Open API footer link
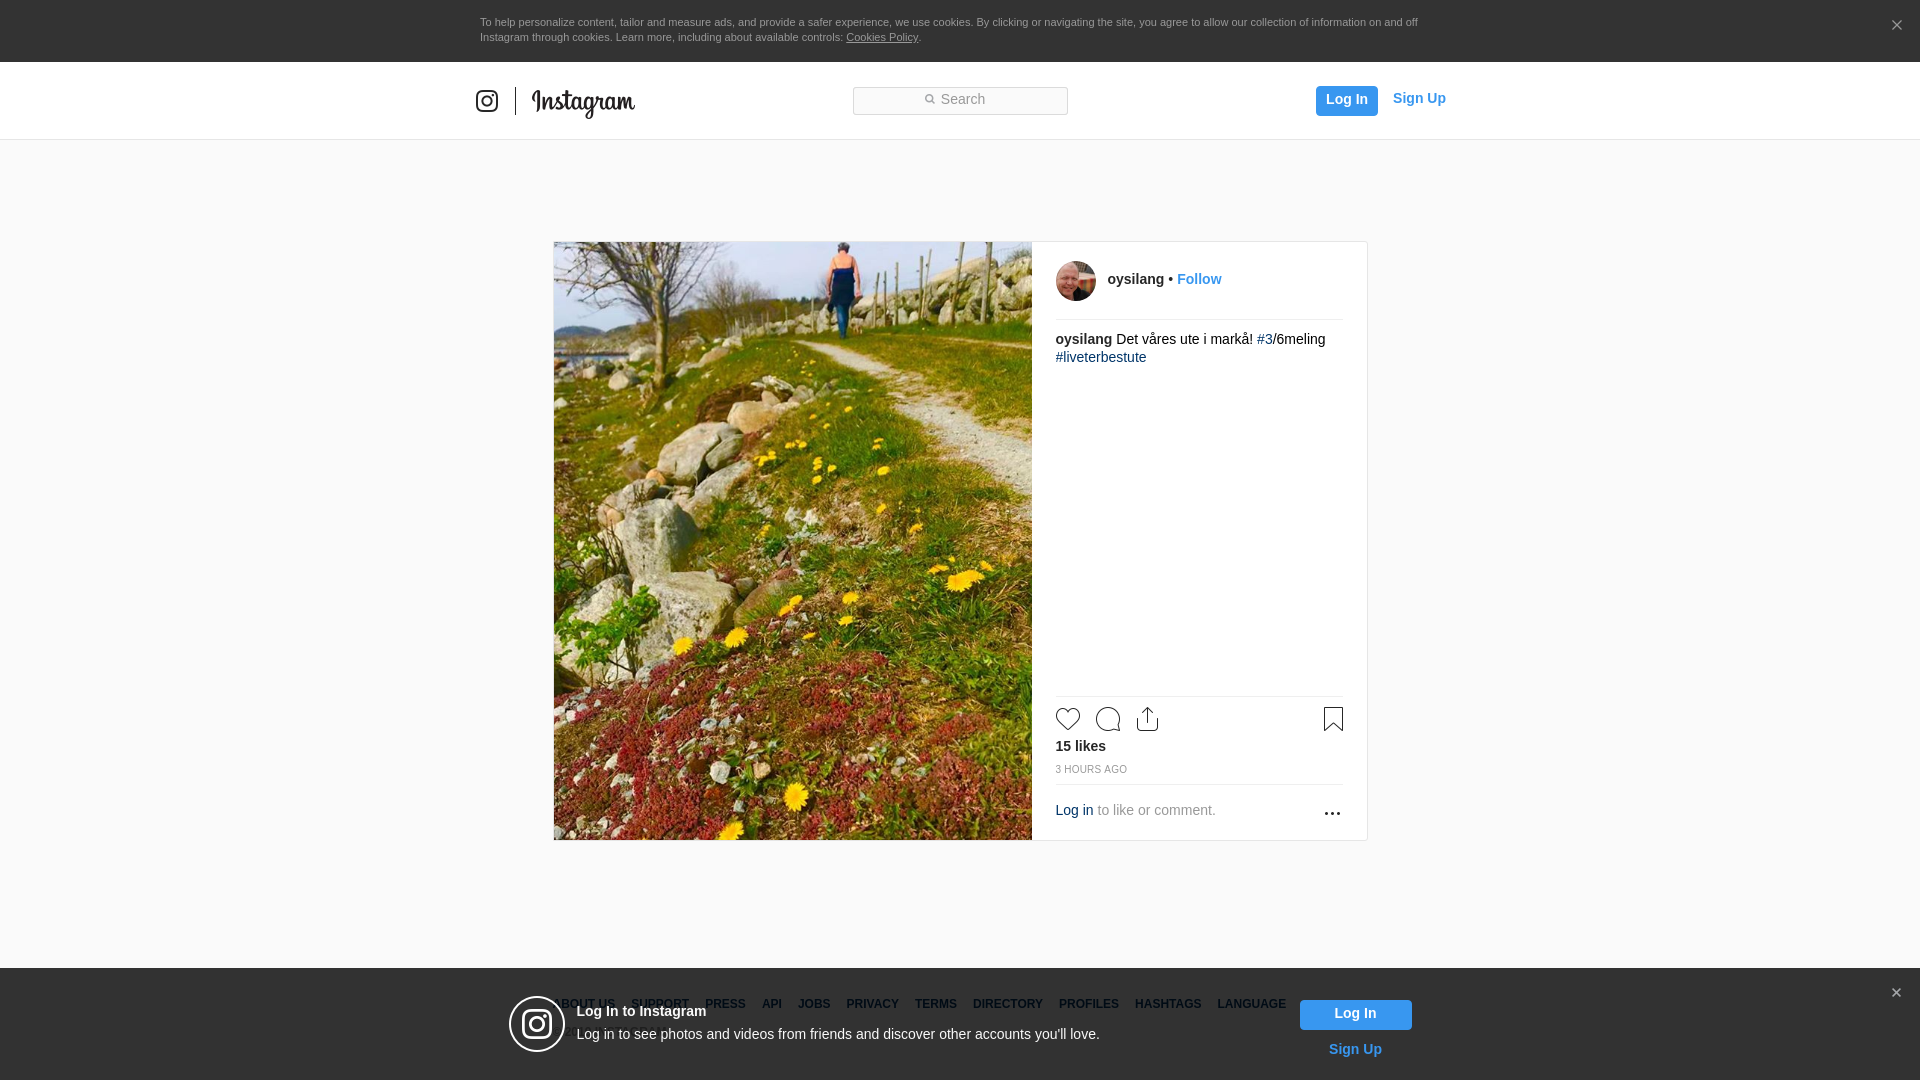 pos(771,1004)
